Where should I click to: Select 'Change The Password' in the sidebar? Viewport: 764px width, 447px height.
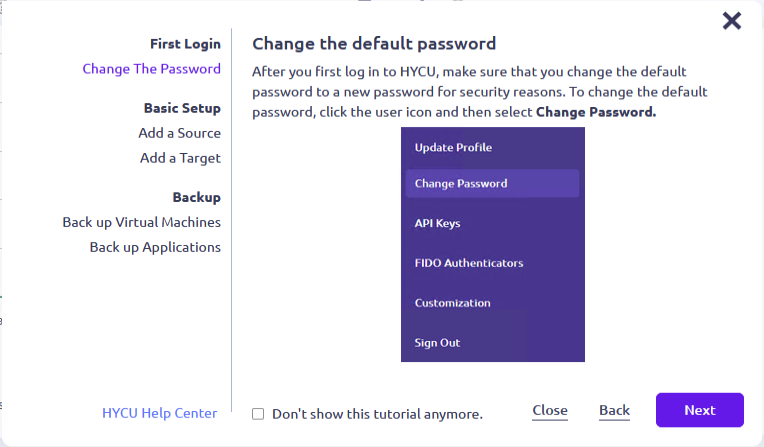(x=151, y=69)
